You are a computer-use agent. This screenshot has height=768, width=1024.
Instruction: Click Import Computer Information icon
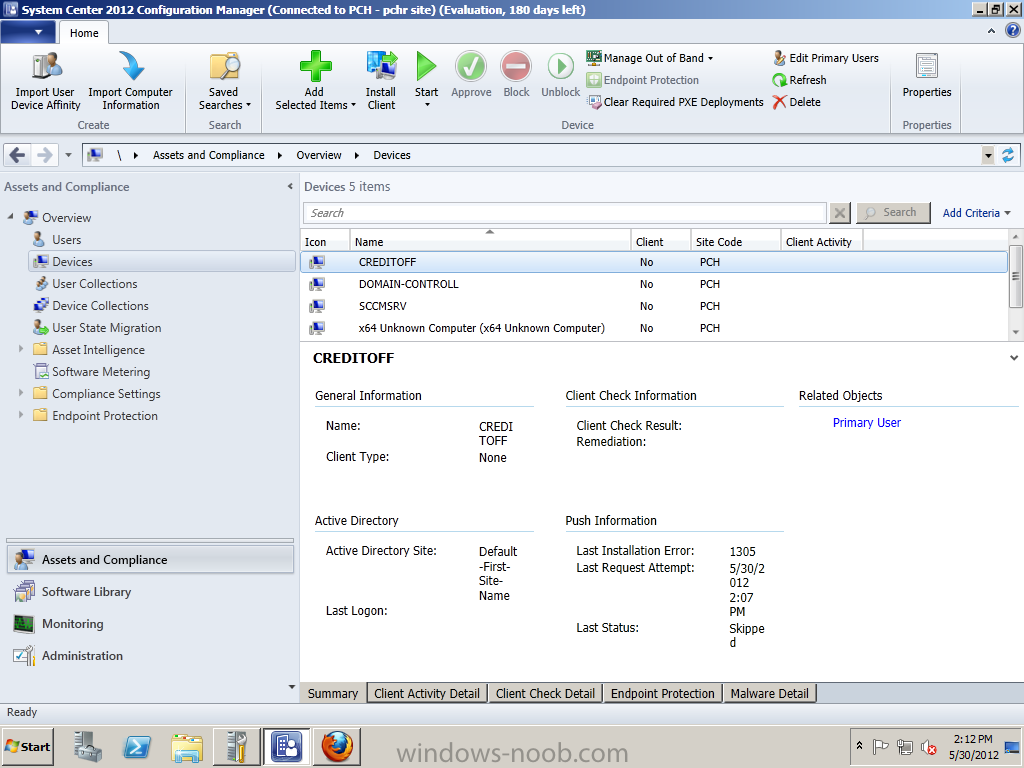[131, 66]
